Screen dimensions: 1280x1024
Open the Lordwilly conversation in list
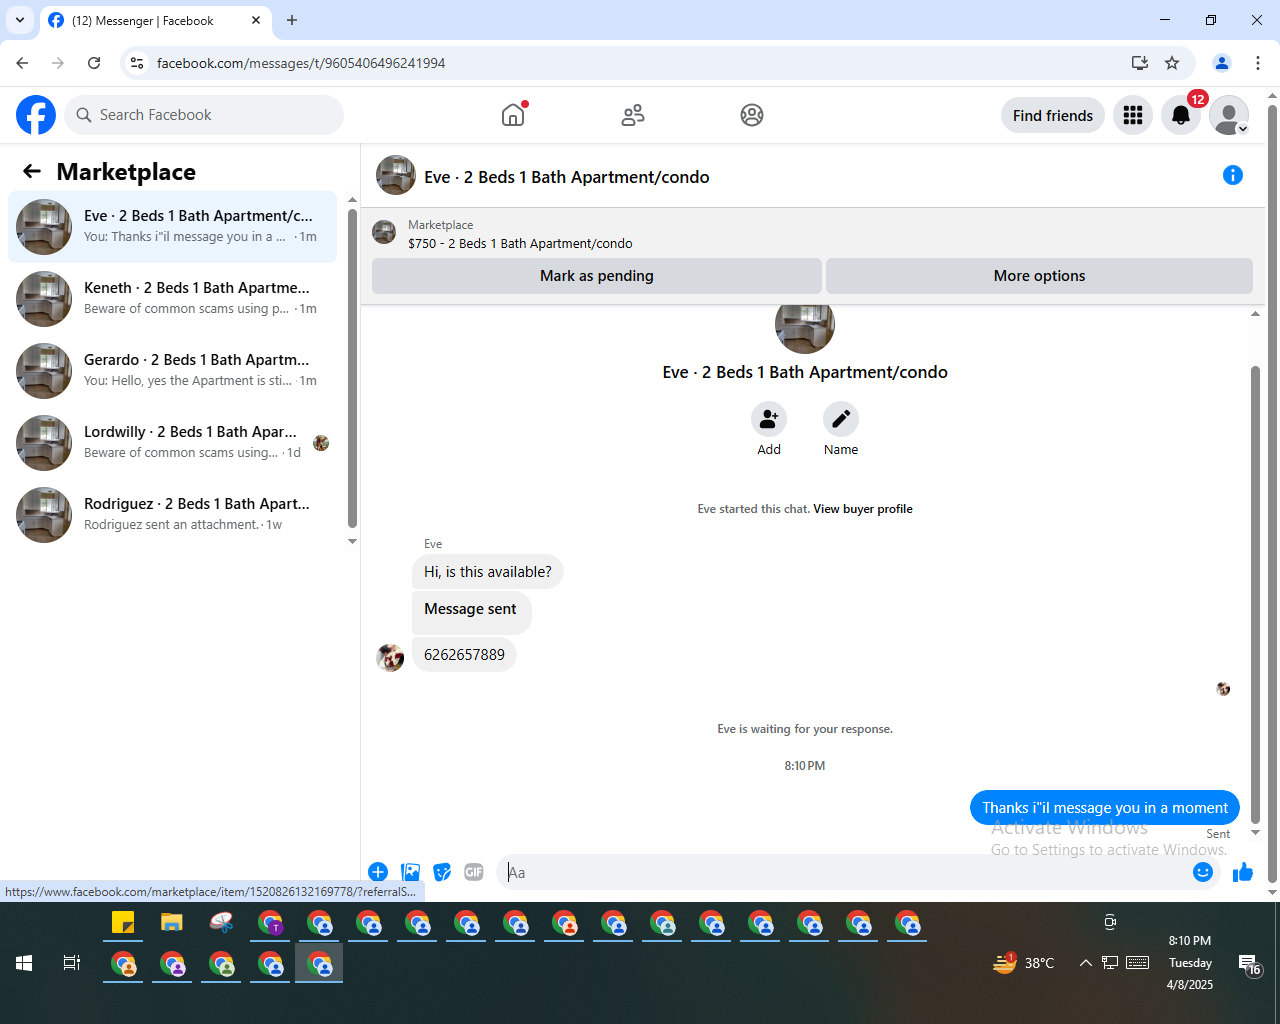[172, 443]
